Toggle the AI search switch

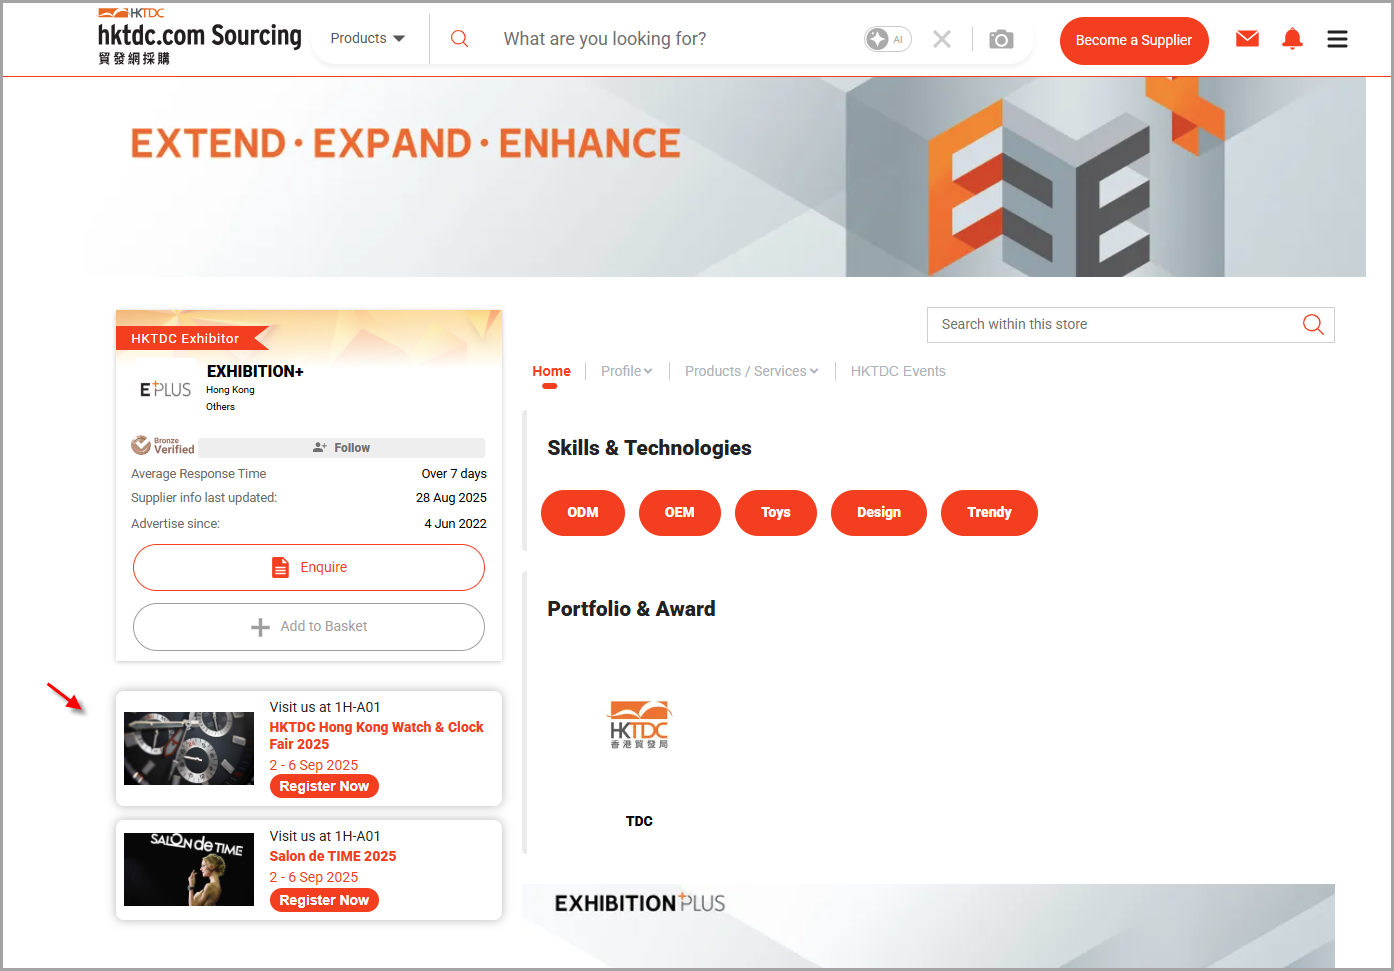pyautogui.click(x=887, y=39)
